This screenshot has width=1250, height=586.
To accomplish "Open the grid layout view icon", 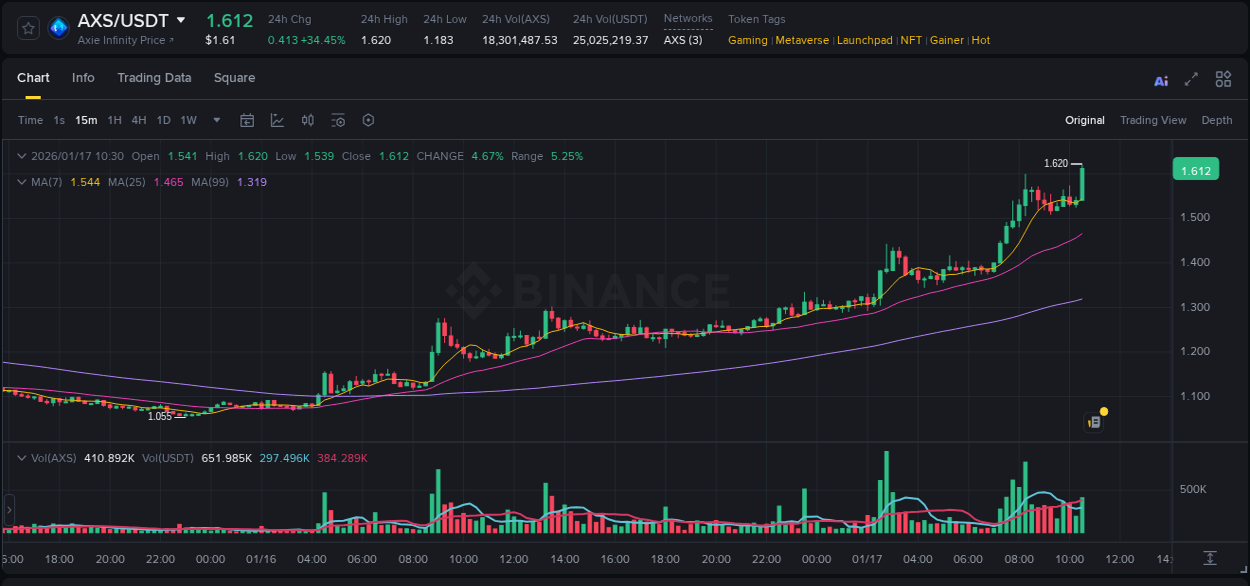I will [1223, 79].
